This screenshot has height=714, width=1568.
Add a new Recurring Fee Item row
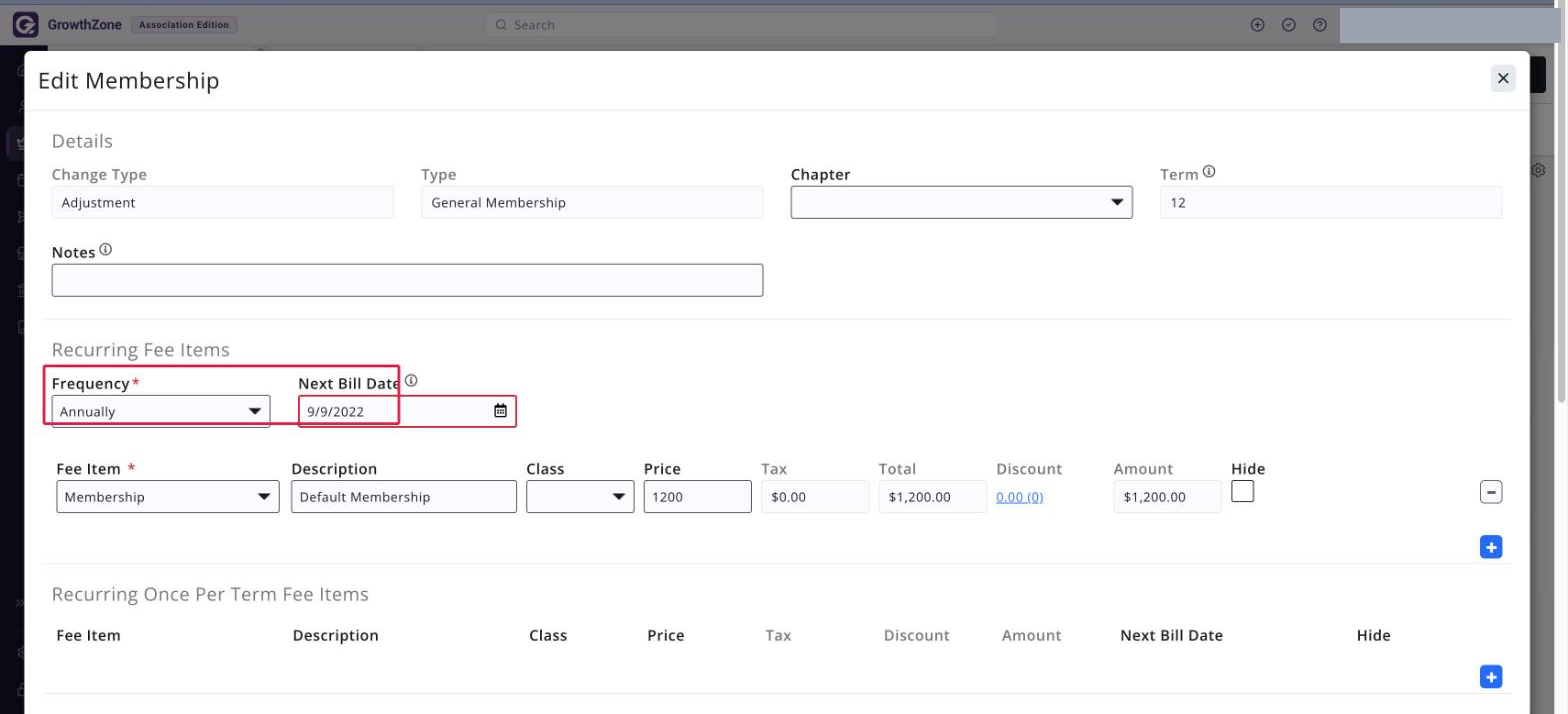(x=1491, y=547)
